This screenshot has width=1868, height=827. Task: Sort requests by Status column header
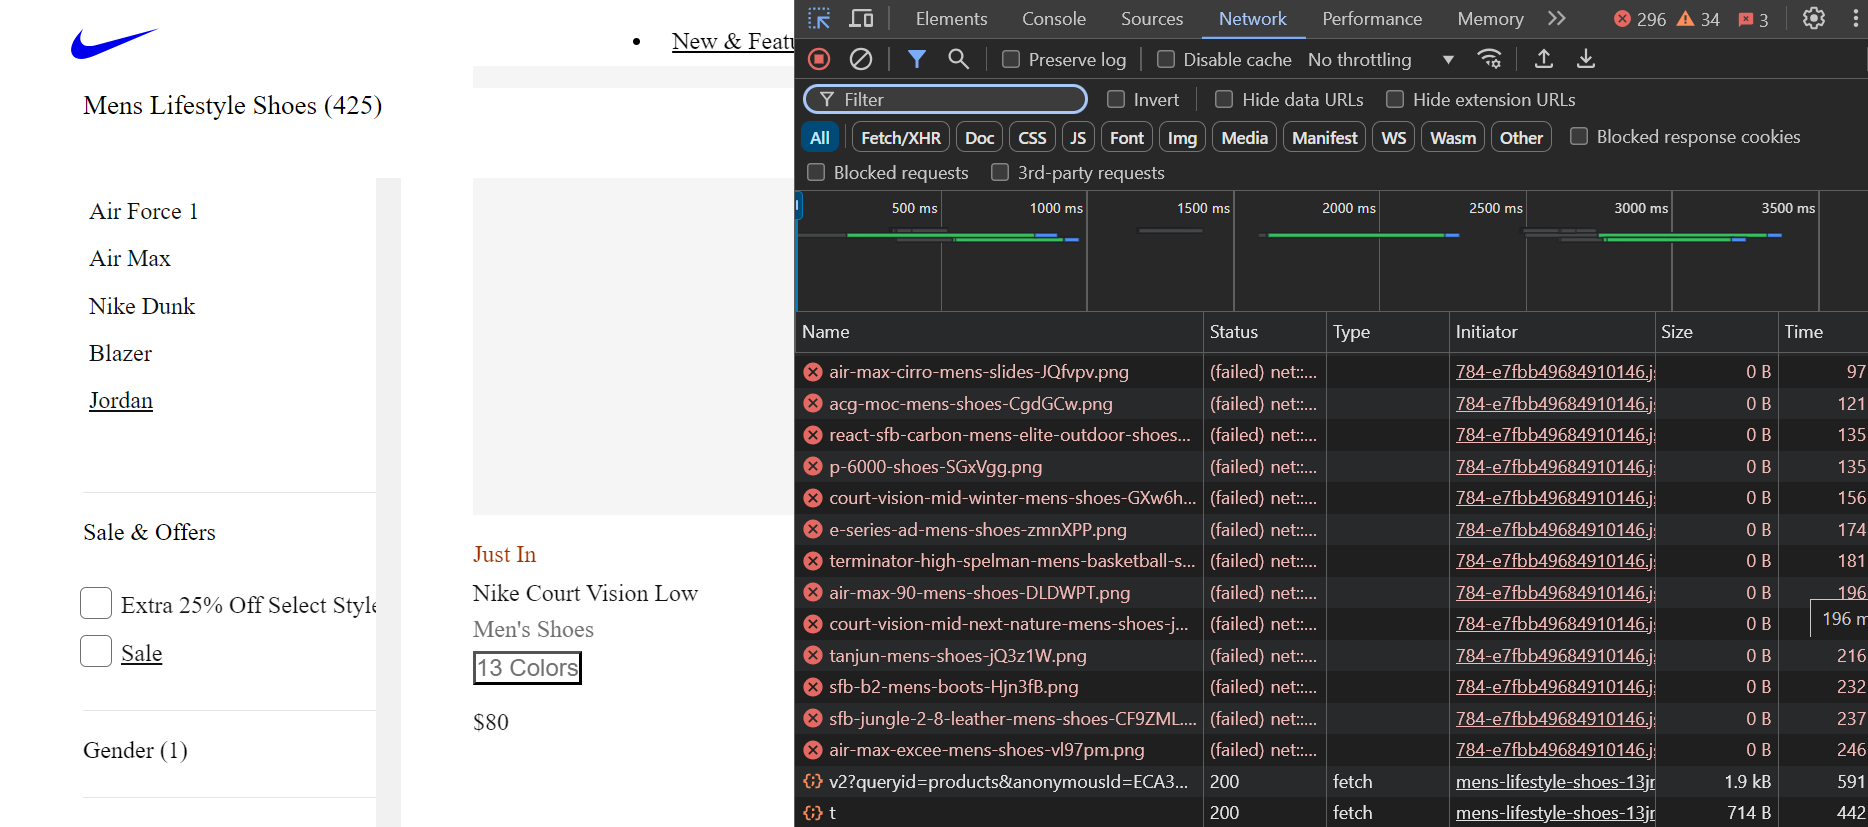tap(1264, 332)
